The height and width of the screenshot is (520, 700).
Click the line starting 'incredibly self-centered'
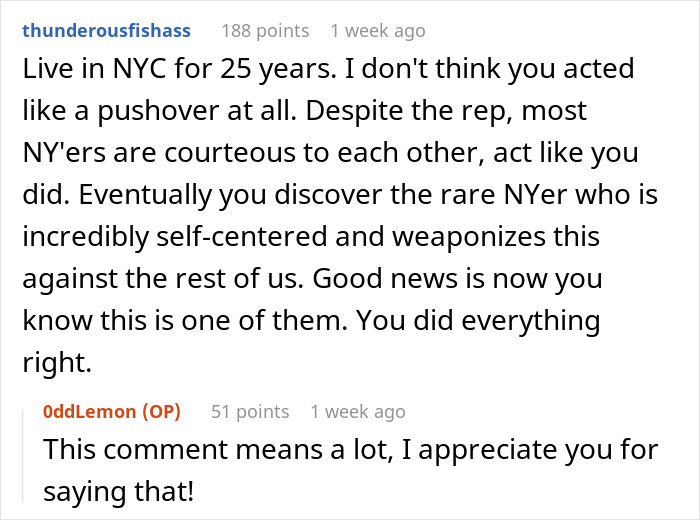pos(311,237)
